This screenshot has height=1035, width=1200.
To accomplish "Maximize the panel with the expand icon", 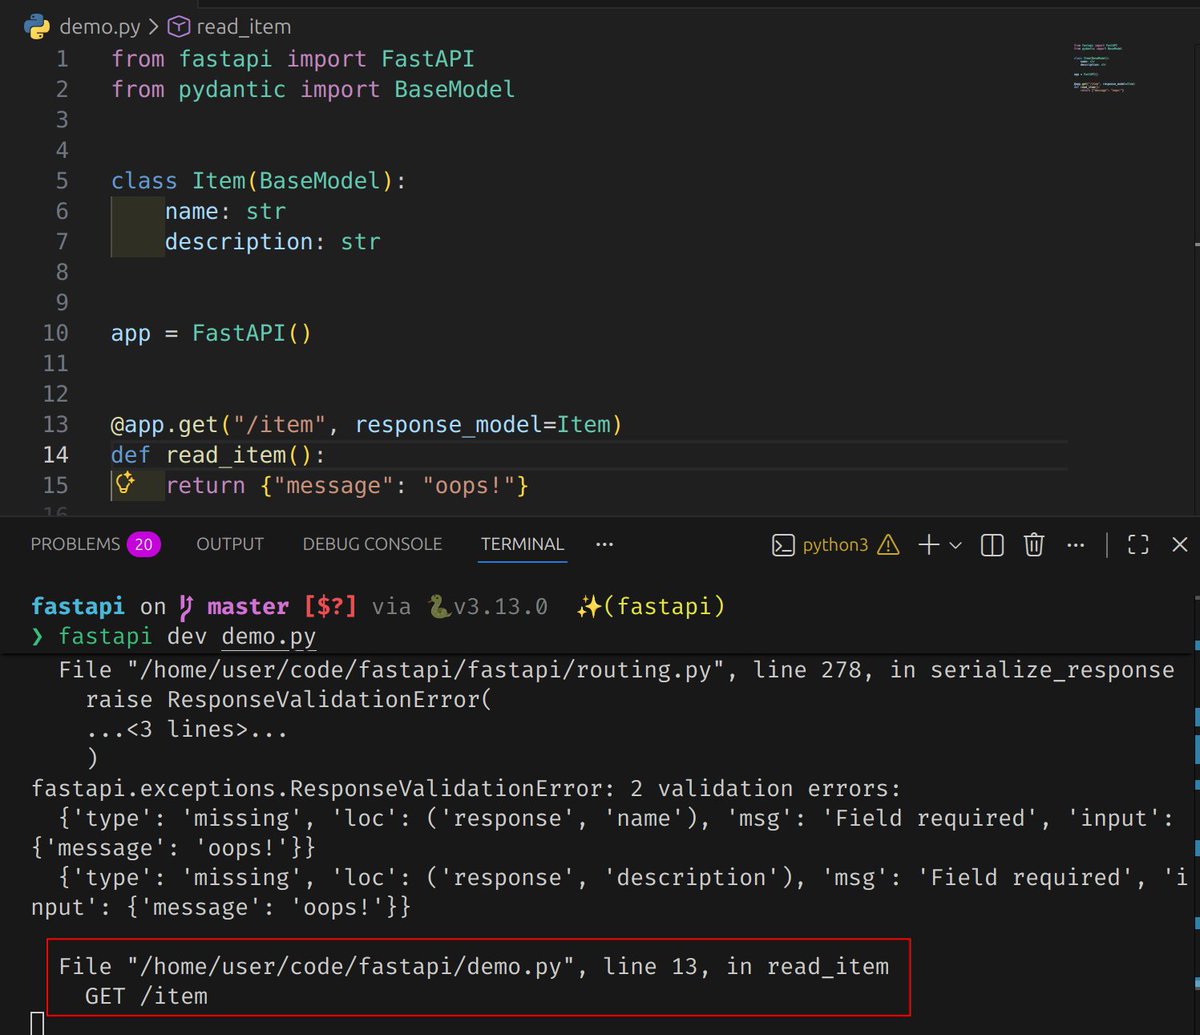I will tap(1138, 545).
